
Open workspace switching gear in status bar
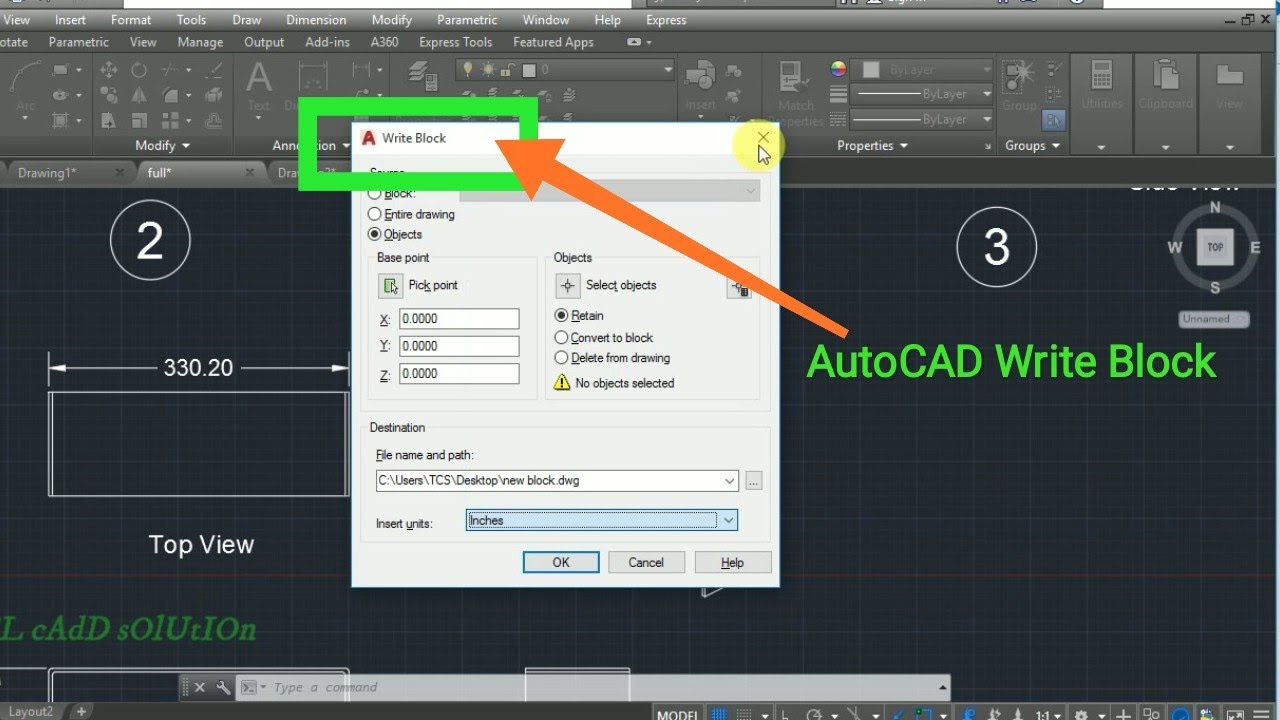[x=1081, y=714]
